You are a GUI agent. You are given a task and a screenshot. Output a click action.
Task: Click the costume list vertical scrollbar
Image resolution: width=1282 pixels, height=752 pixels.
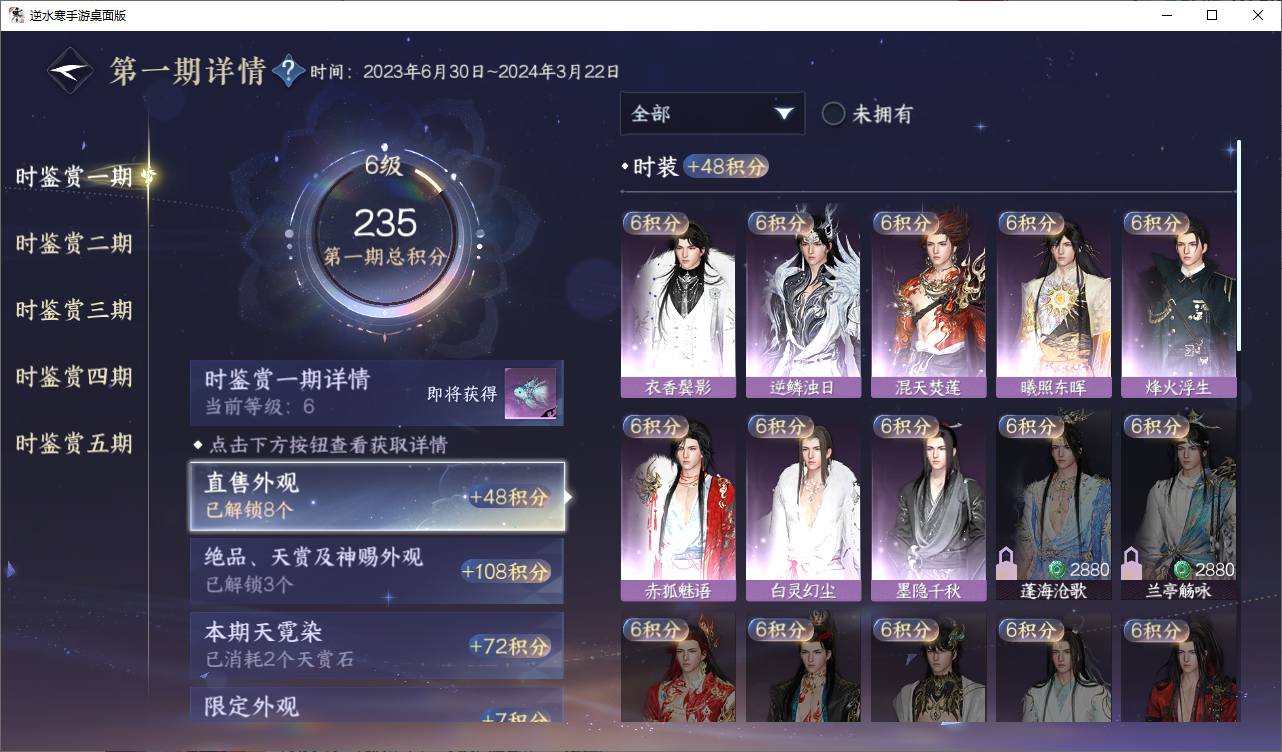[x=1239, y=245]
